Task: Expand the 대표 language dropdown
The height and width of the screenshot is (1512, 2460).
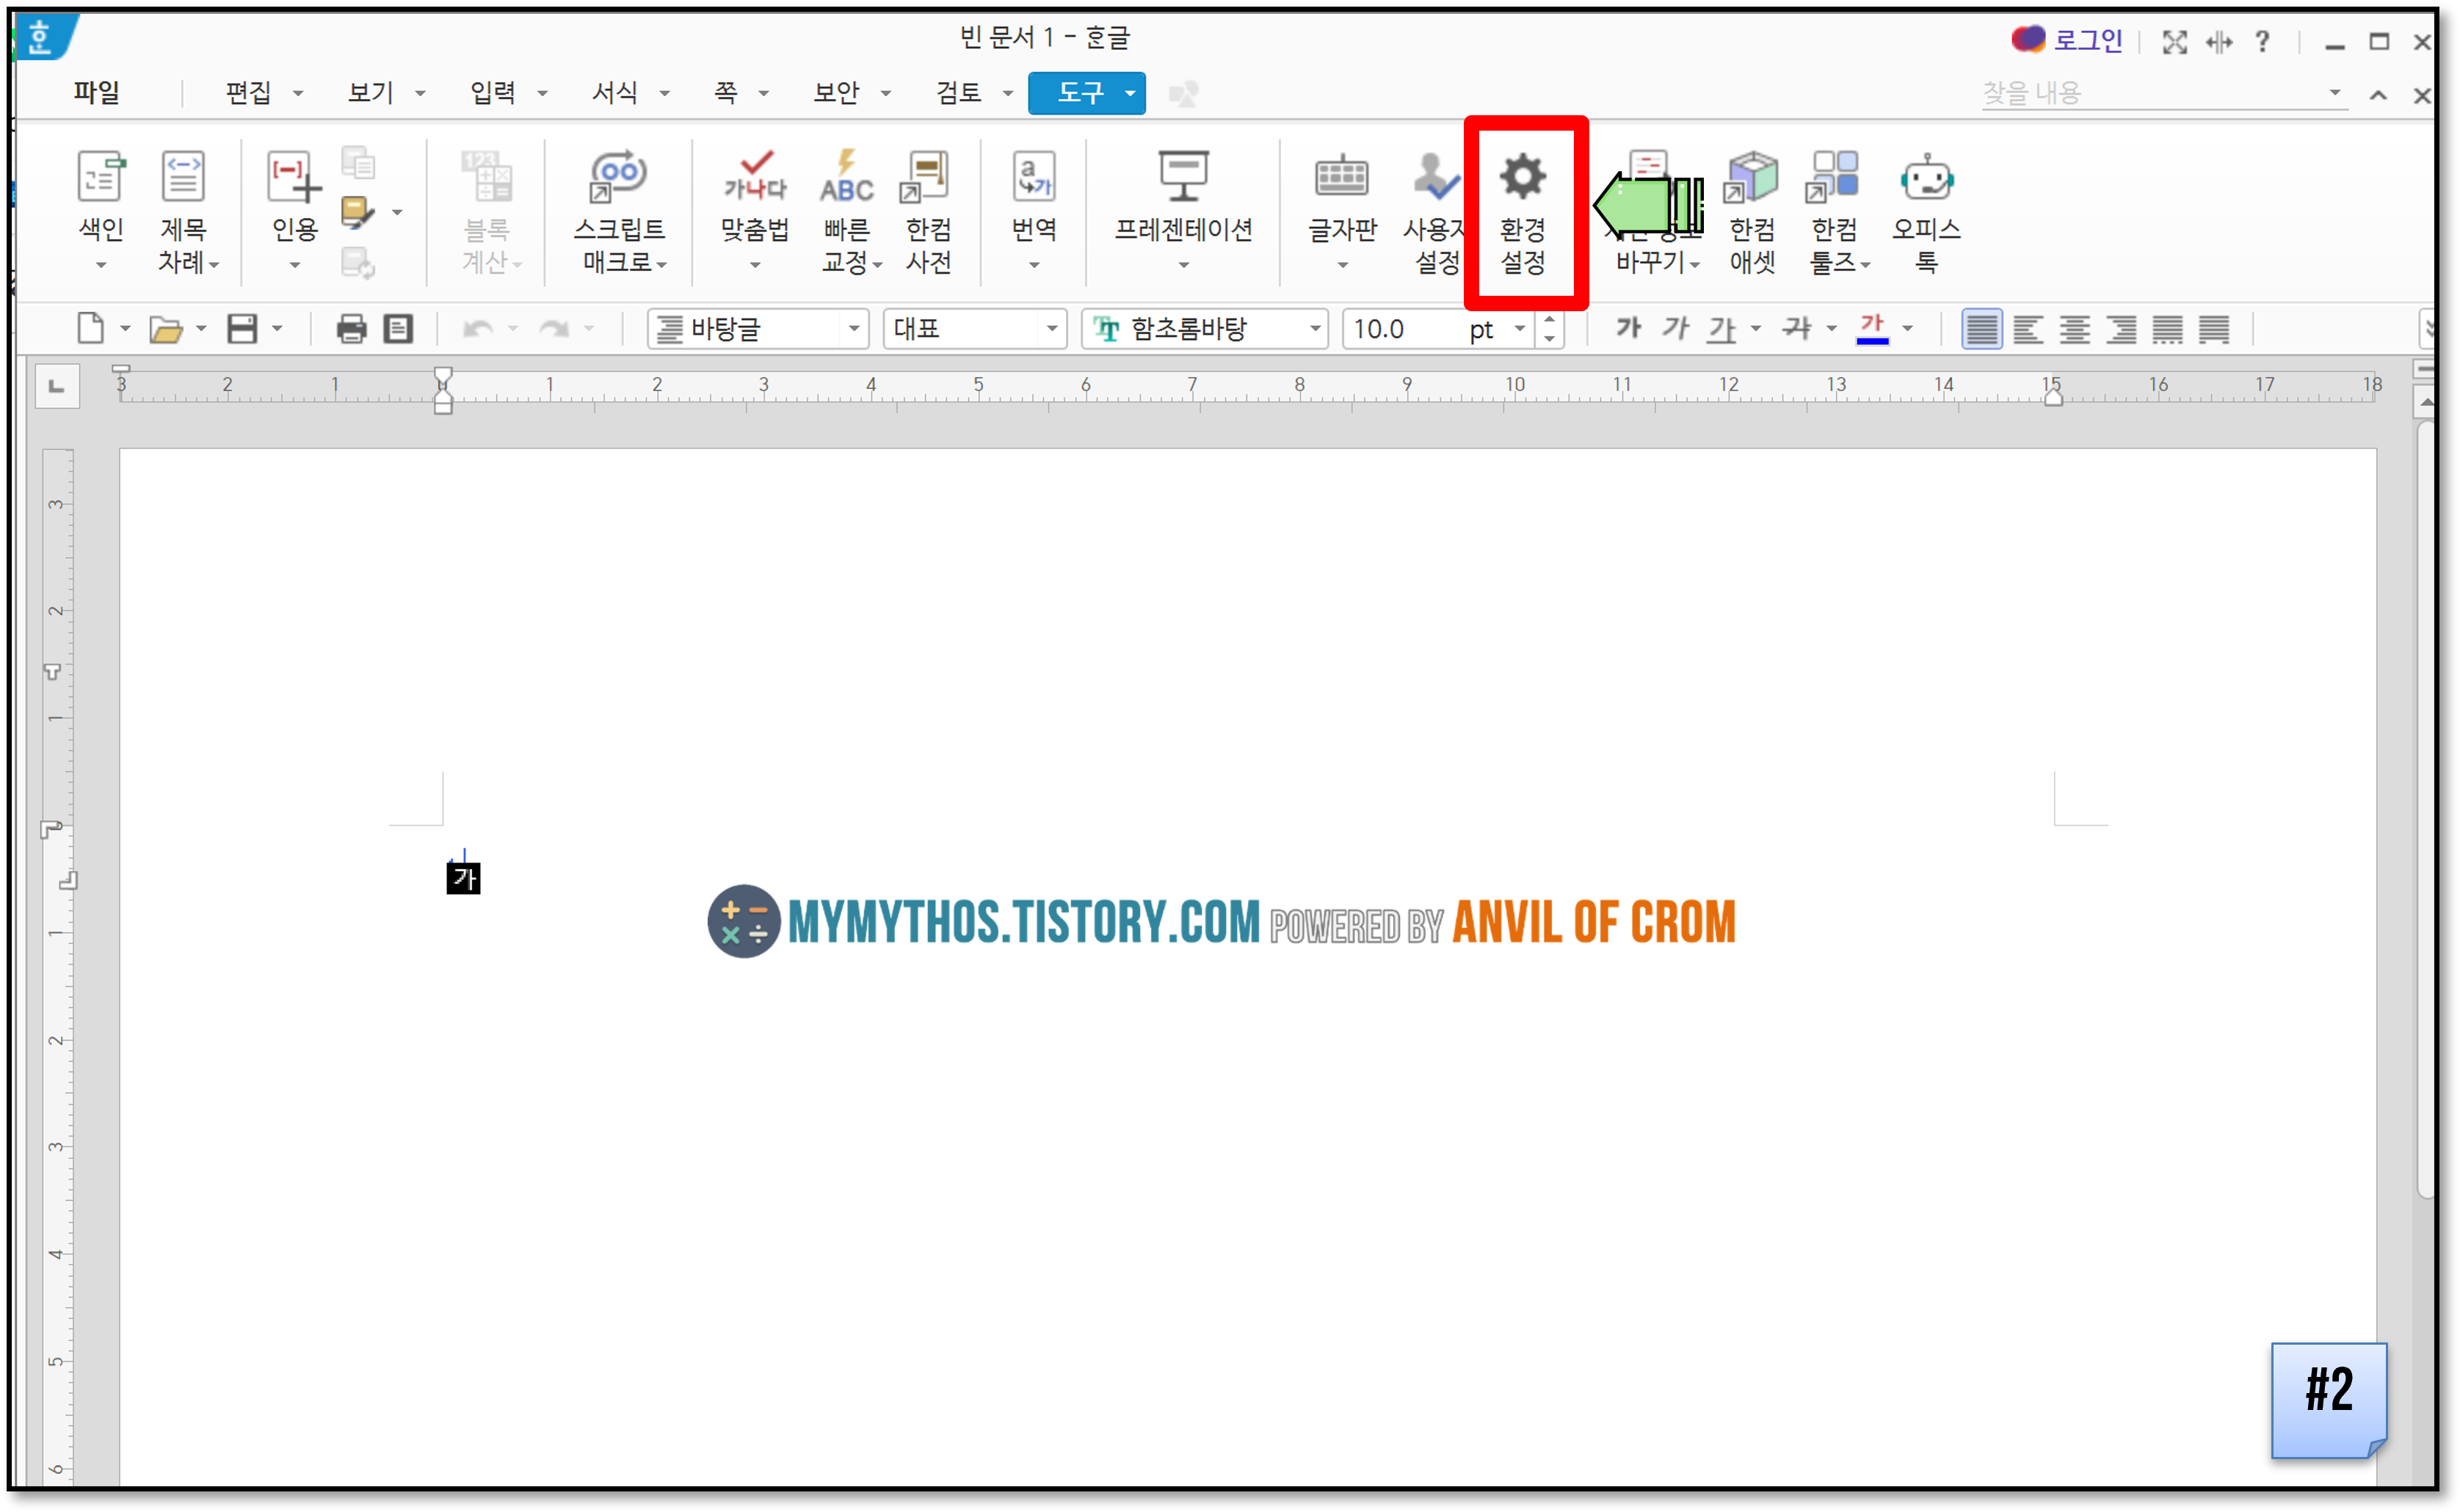Action: [x=1051, y=329]
